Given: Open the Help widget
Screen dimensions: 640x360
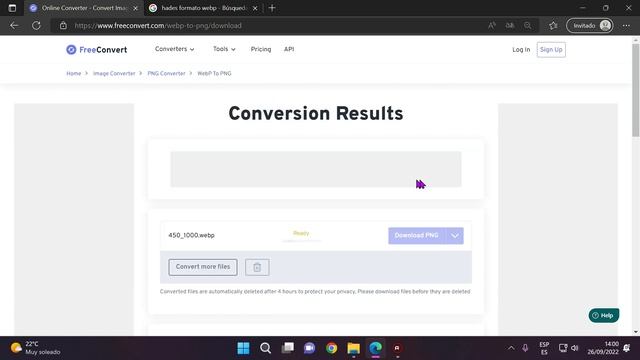Looking at the screenshot, I should click(604, 316).
